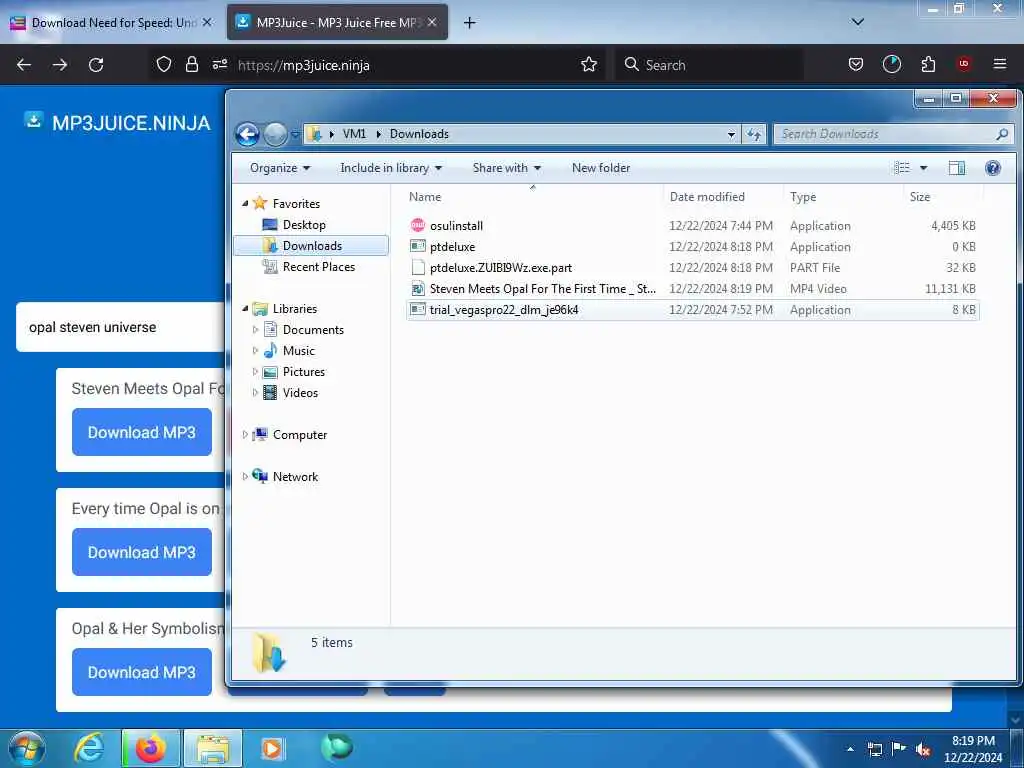Refresh the Downloads folder view
The height and width of the screenshot is (768, 1024).
coord(754,134)
